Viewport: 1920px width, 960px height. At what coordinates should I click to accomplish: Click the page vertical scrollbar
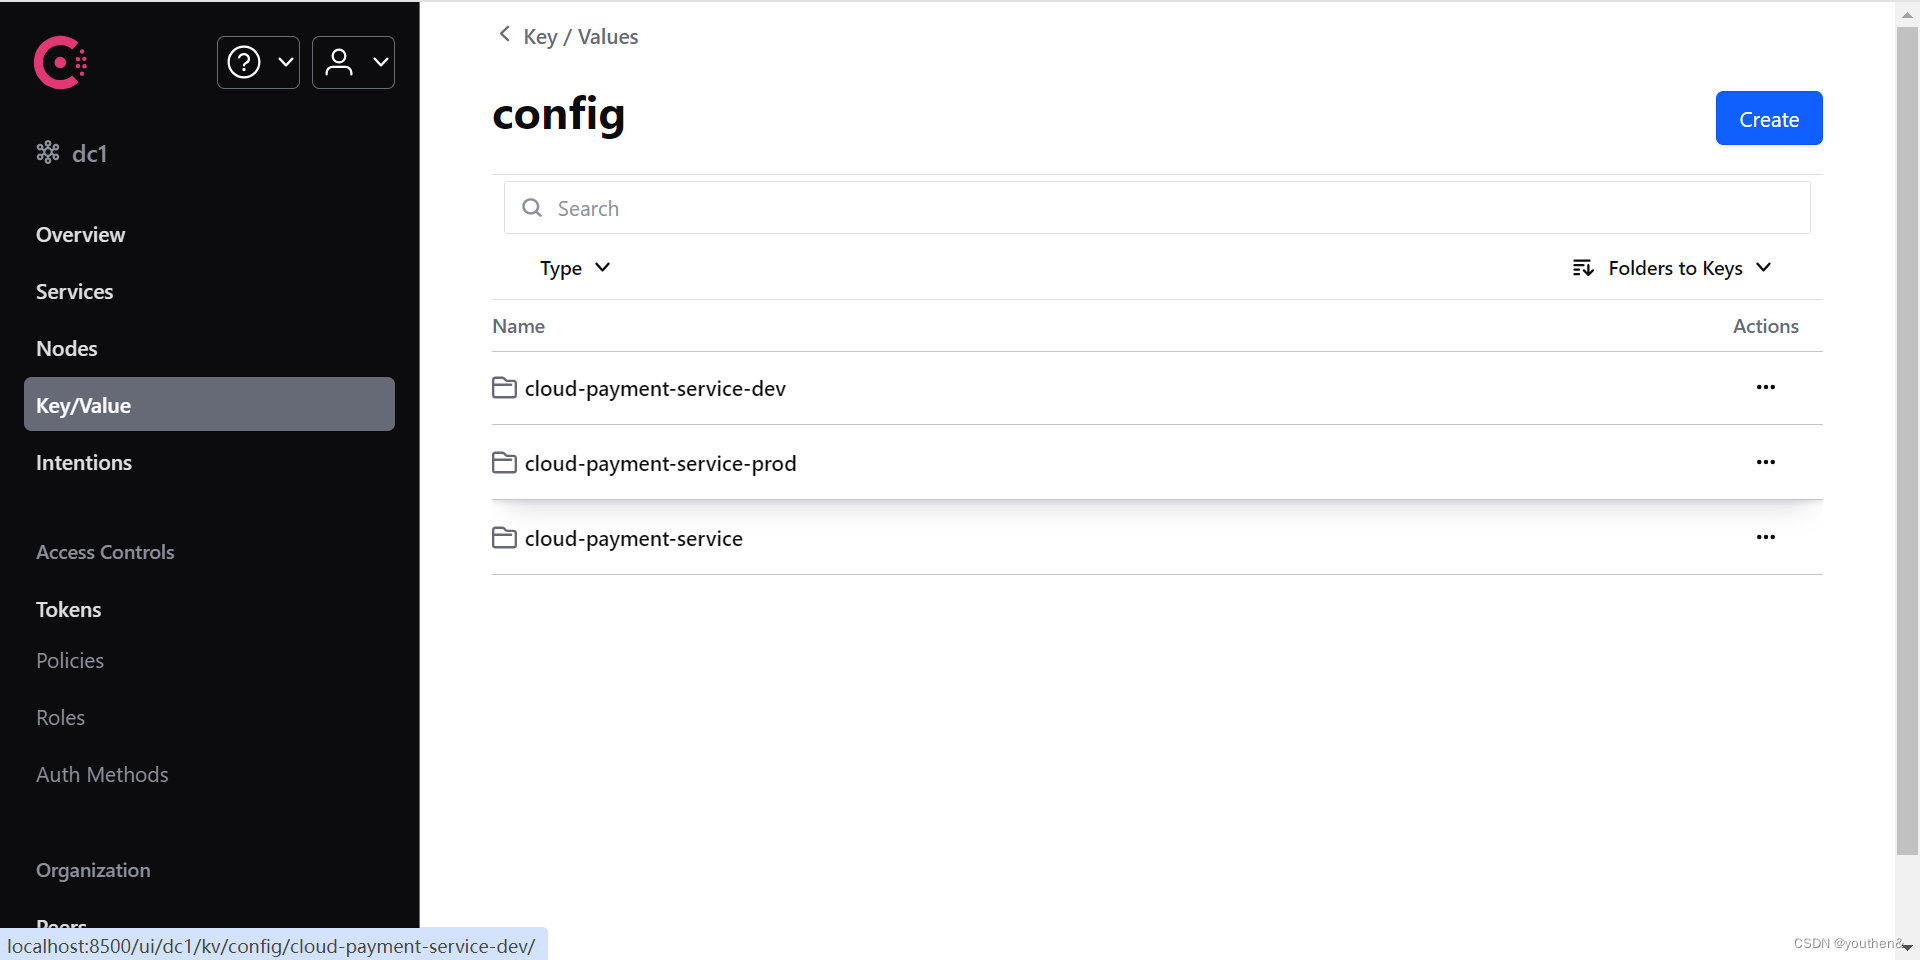1907,440
